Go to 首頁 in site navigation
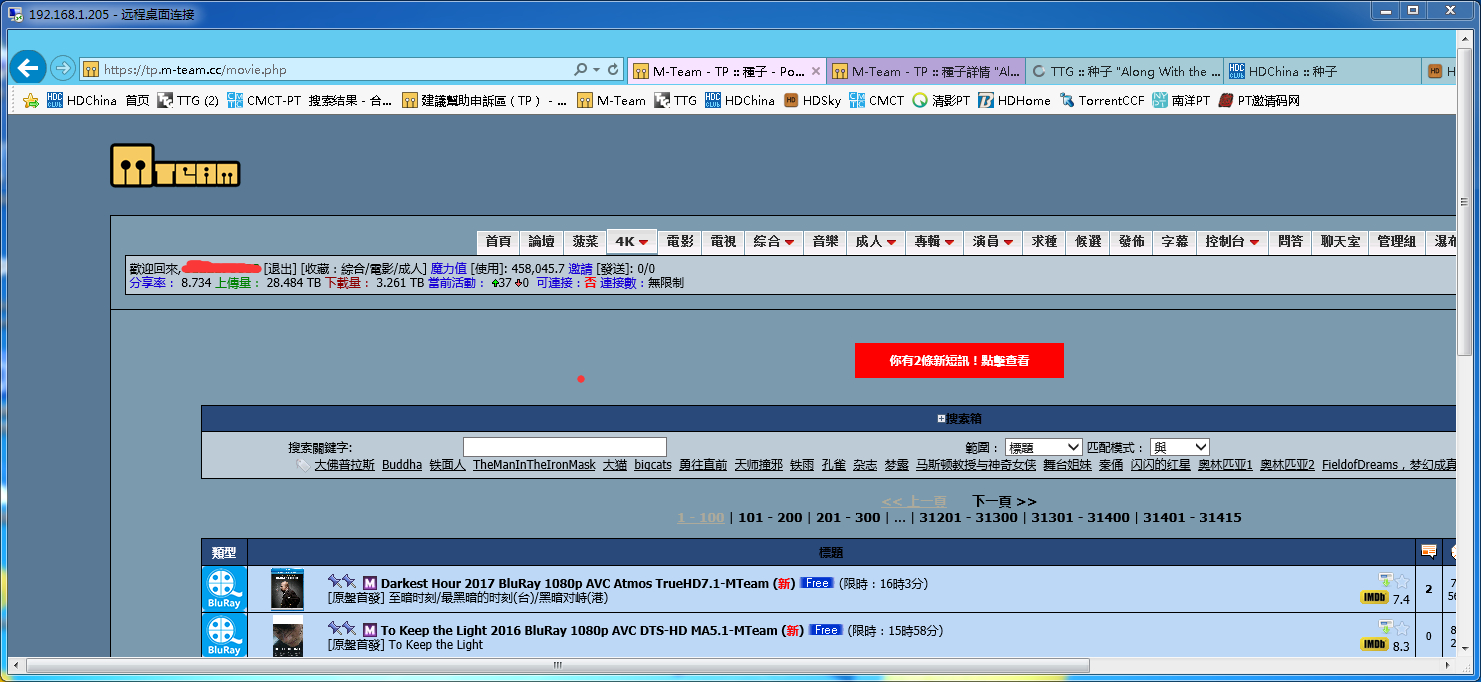Image resolution: width=1481 pixels, height=682 pixels. (498, 241)
